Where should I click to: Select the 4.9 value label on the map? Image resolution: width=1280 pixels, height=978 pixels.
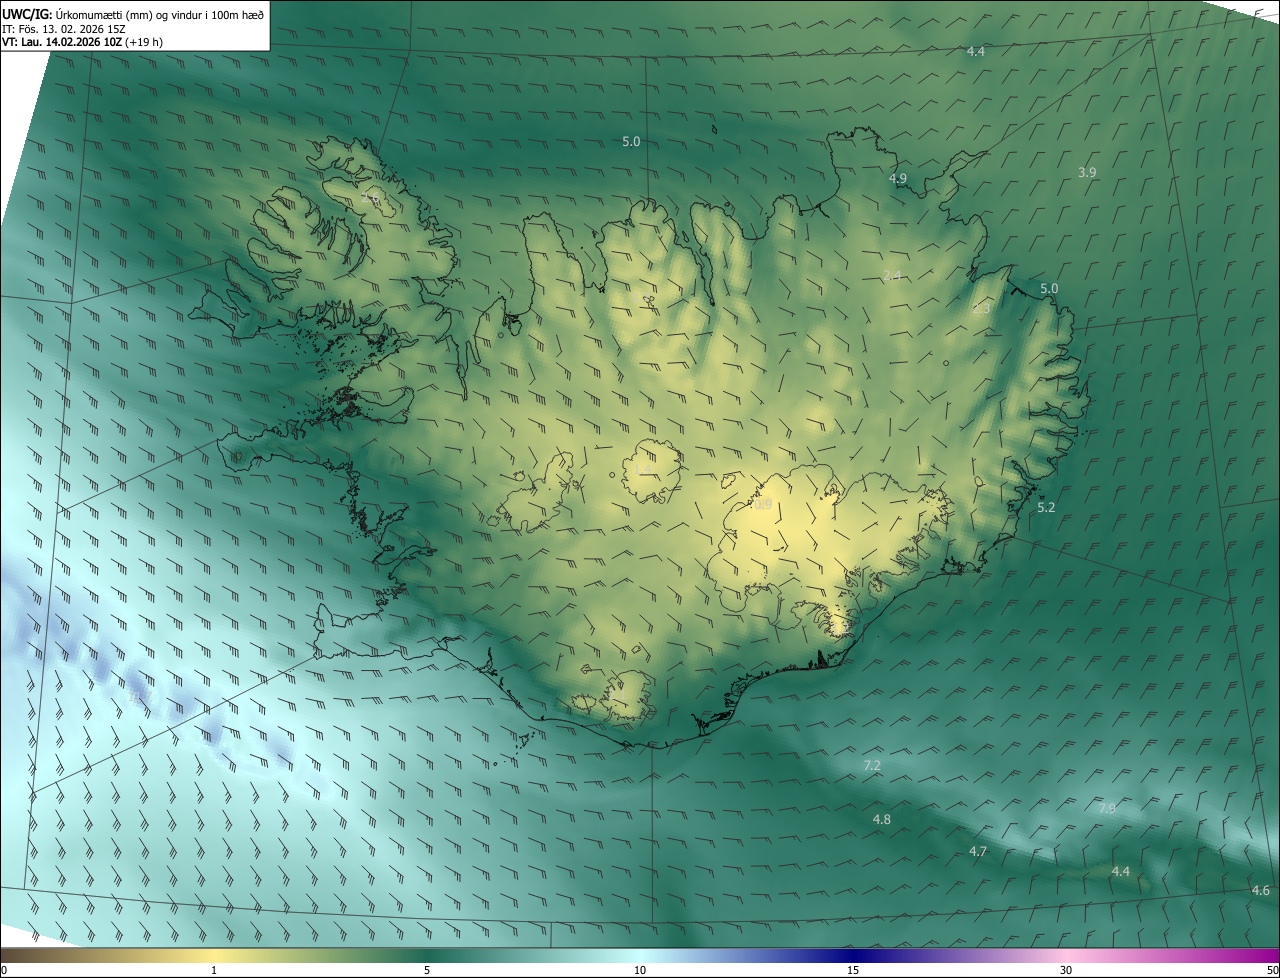[898, 178]
